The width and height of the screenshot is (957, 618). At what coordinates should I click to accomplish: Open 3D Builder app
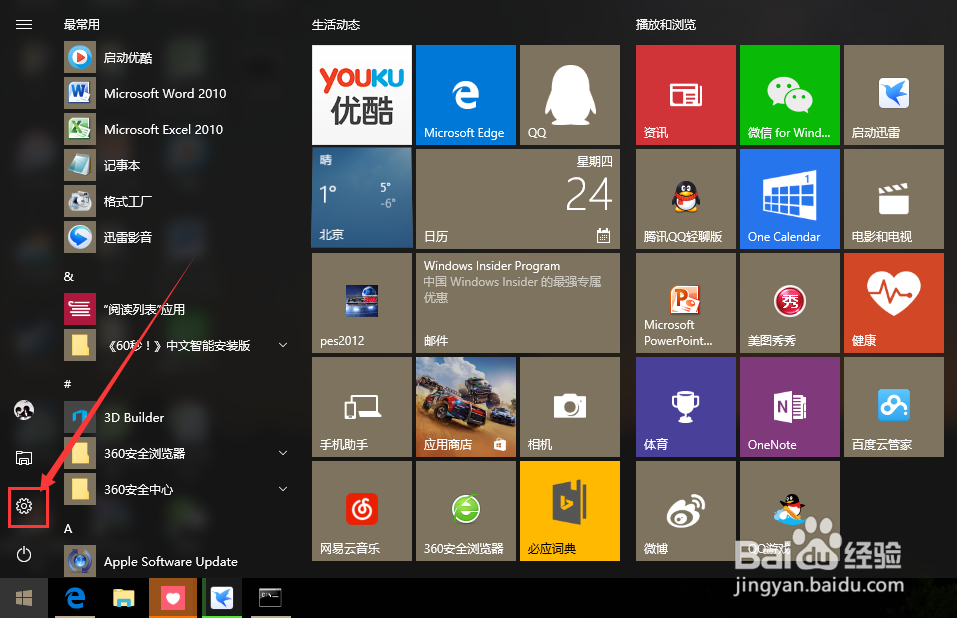click(x=176, y=417)
